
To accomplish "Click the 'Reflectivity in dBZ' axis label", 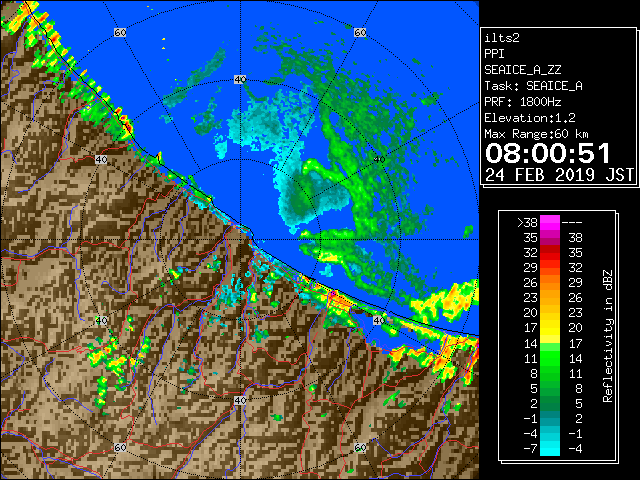I will [x=608, y=336].
